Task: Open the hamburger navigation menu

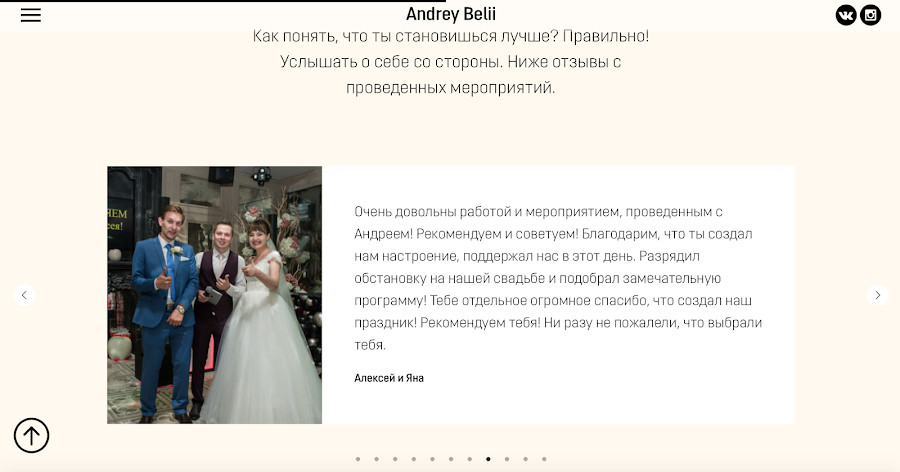Action: click(31, 16)
